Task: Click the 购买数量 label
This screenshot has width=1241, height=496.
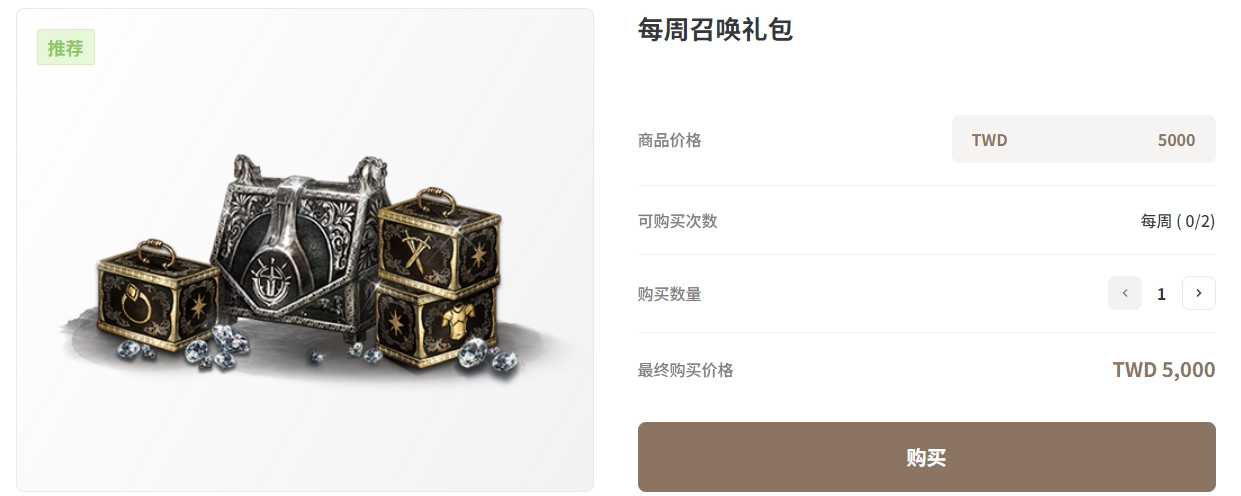Action: [670, 294]
